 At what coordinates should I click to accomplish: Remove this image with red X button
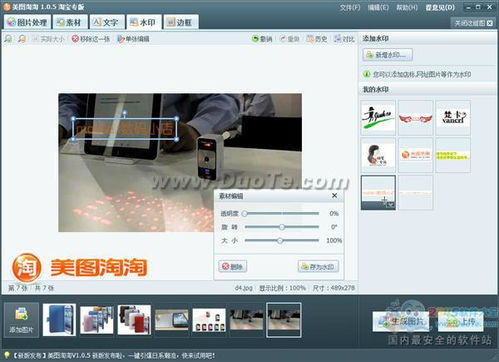[x=91, y=39]
